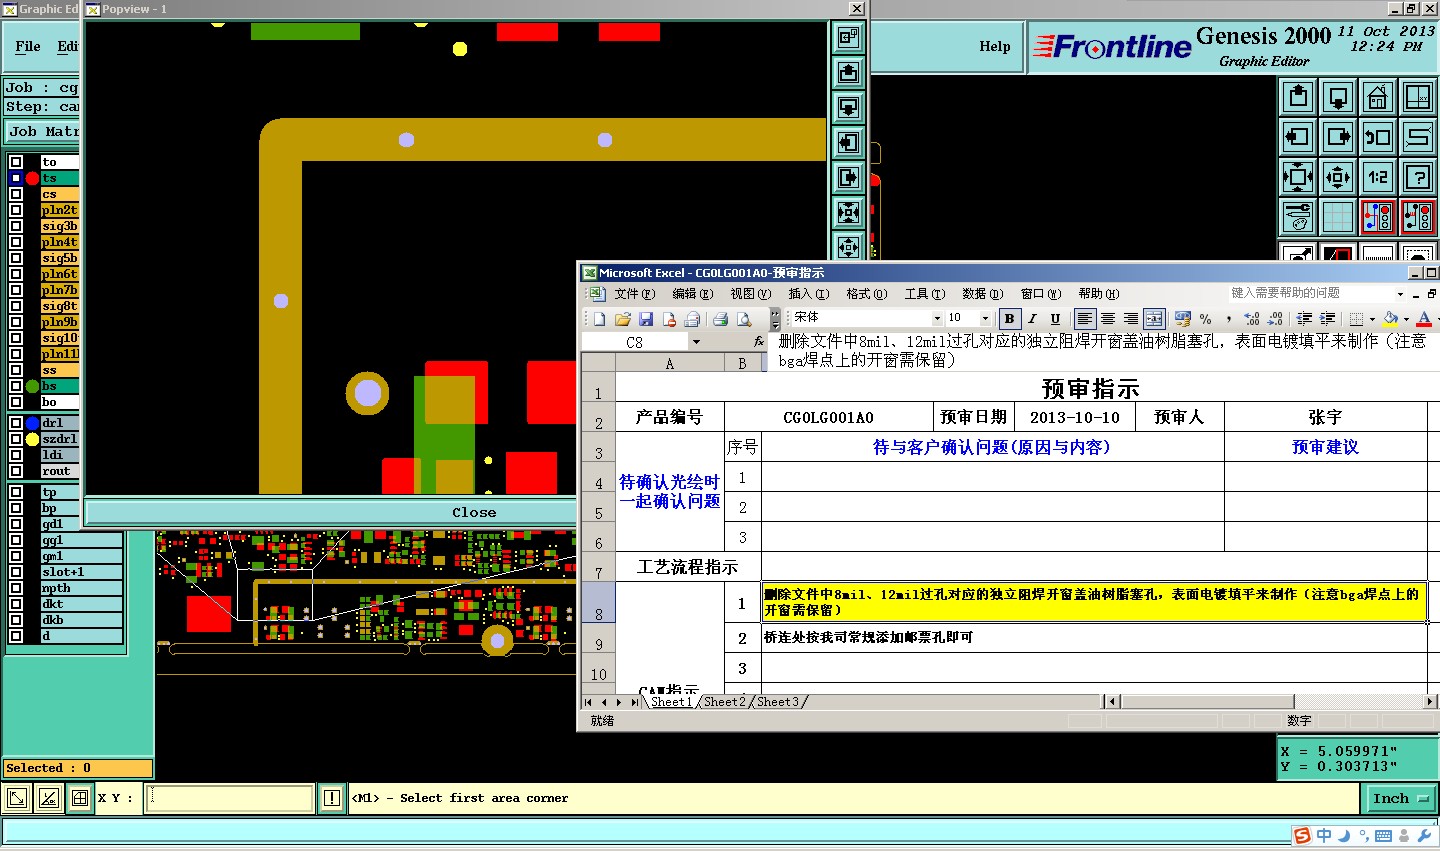1440x851 pixels.
Task: Click Italic in Excel toolbar
Action: pyautogui.click(x=1032, y=319)
